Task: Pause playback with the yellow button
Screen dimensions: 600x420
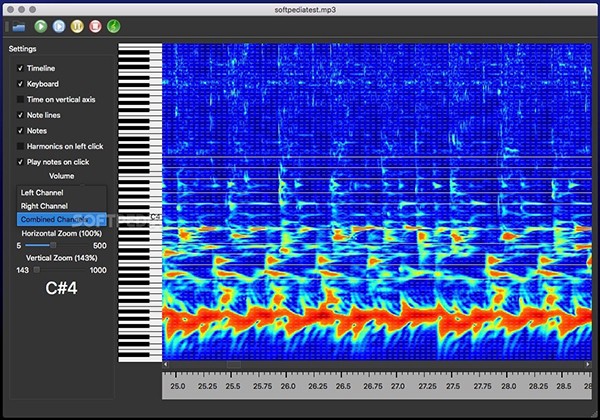Action: pyautogui.click(x=77, y=25)
